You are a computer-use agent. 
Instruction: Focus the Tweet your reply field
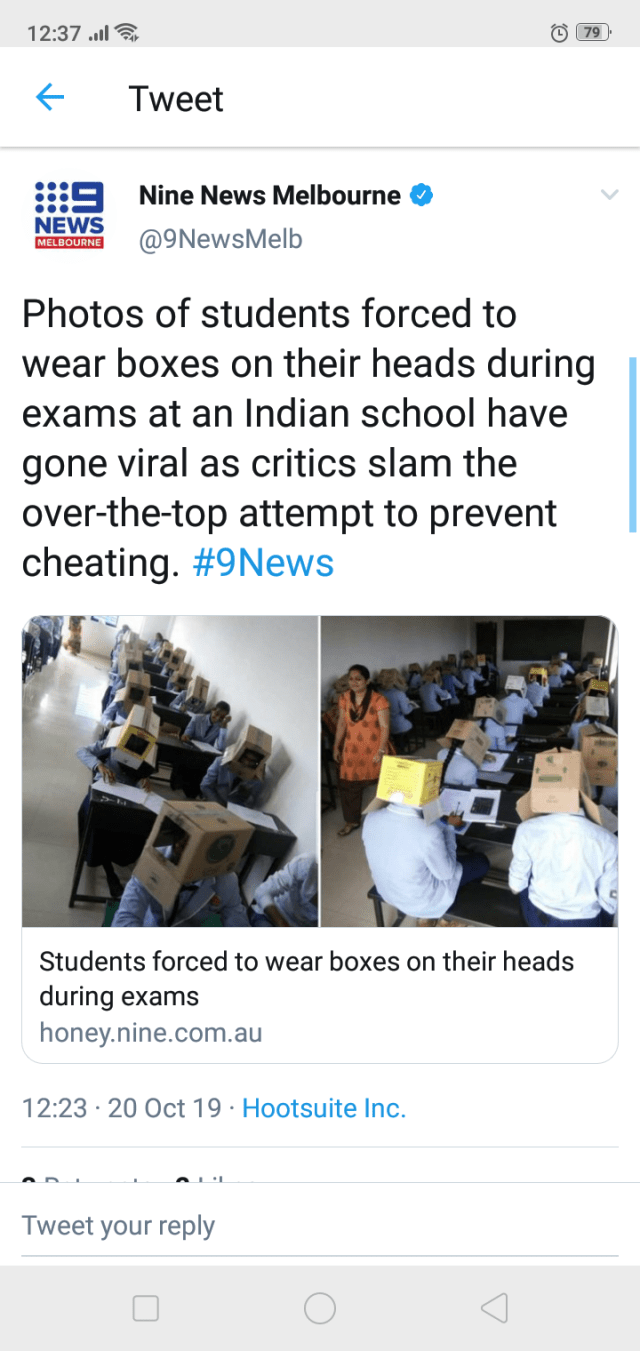coord(320,1226)
